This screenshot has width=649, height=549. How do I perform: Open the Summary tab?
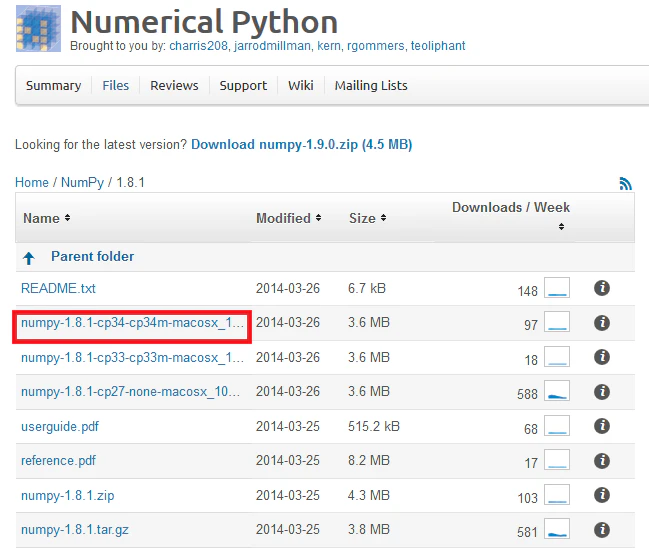click(53, 86)
